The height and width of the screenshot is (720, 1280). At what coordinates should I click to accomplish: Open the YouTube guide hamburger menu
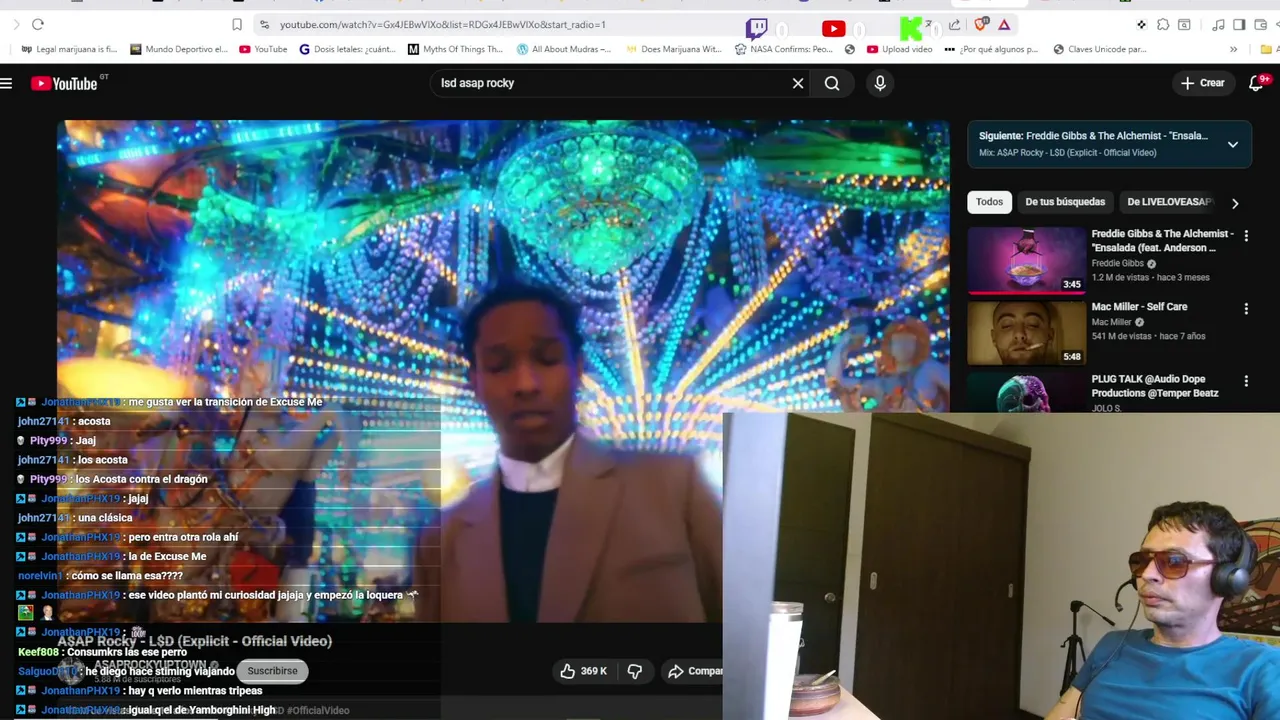pos(7,84)
